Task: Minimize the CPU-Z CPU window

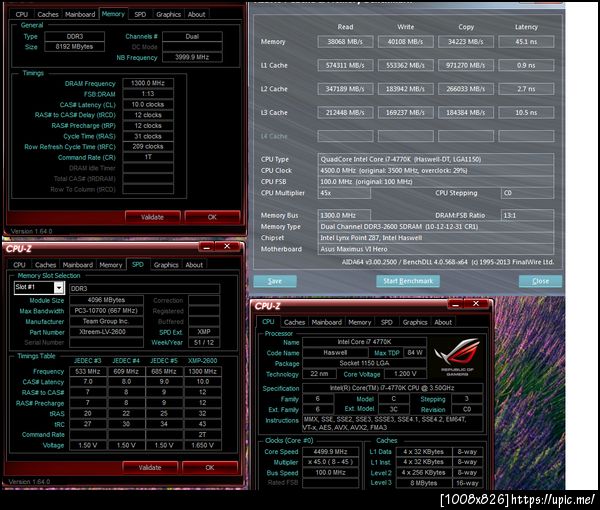Action: click(x=455, y=304)
